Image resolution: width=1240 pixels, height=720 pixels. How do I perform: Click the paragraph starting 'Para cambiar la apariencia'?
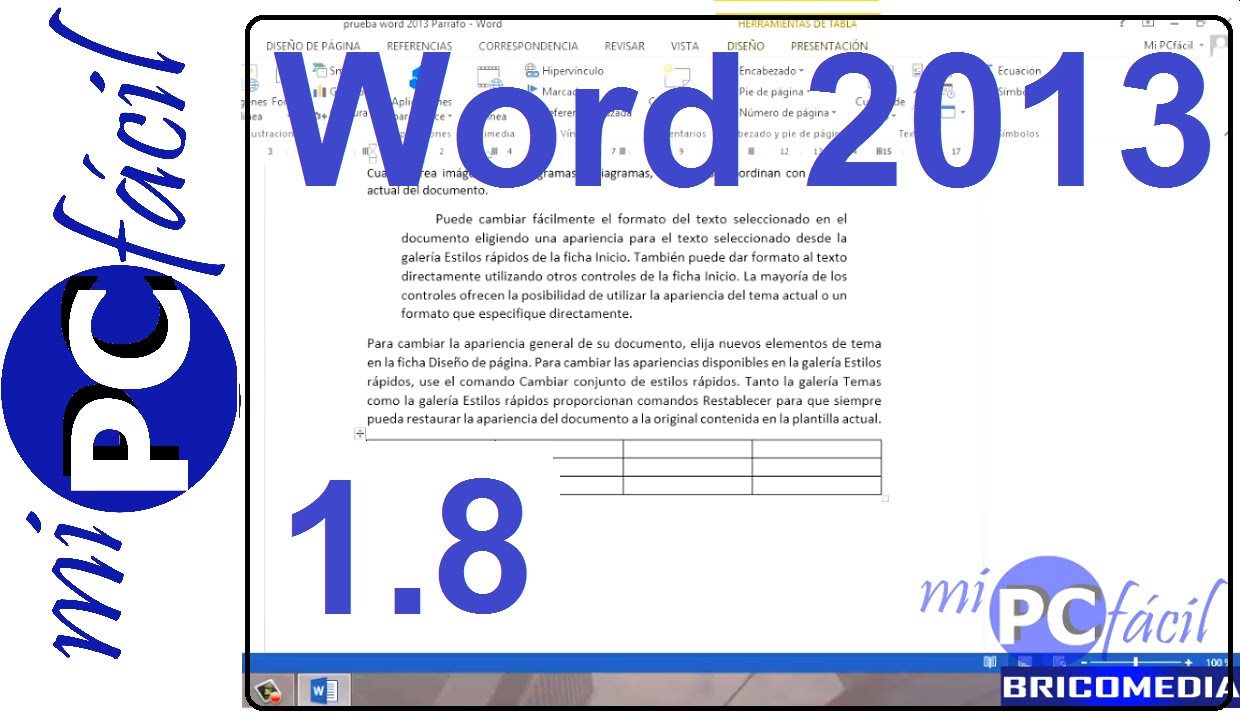coord(624,381)
